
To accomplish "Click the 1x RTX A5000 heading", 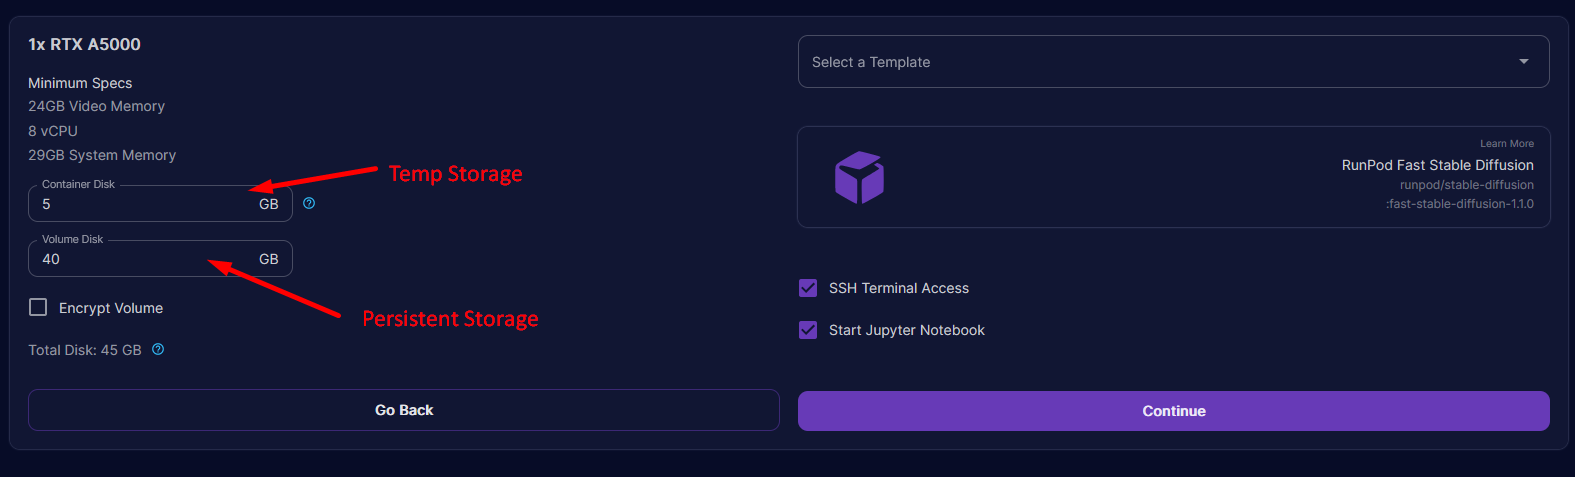I will [85, 44].
